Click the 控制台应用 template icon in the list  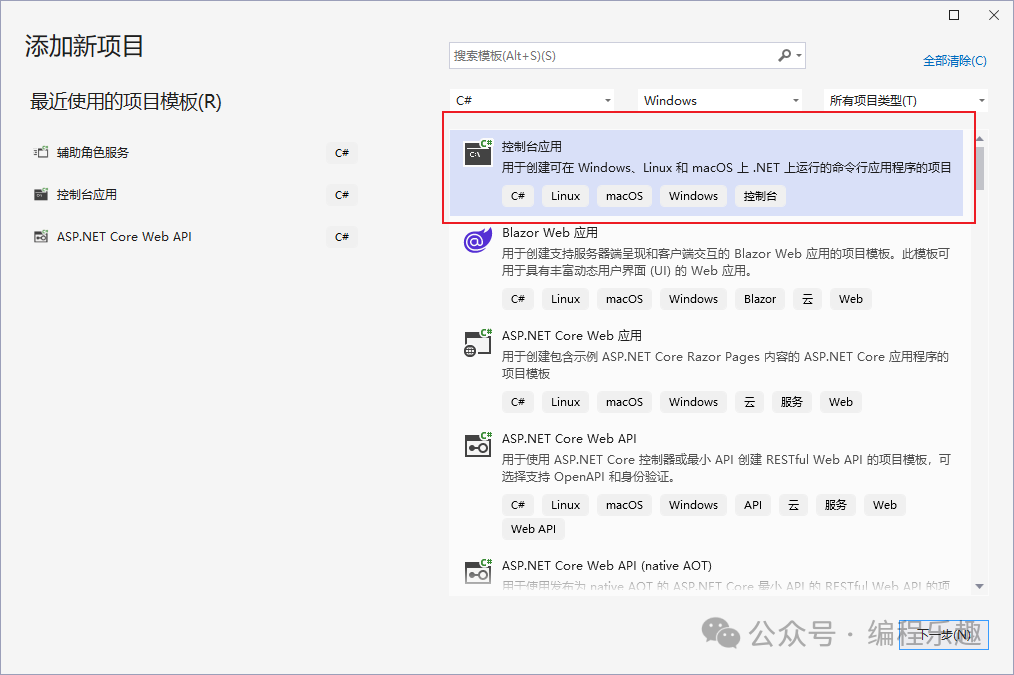point(478,153)
